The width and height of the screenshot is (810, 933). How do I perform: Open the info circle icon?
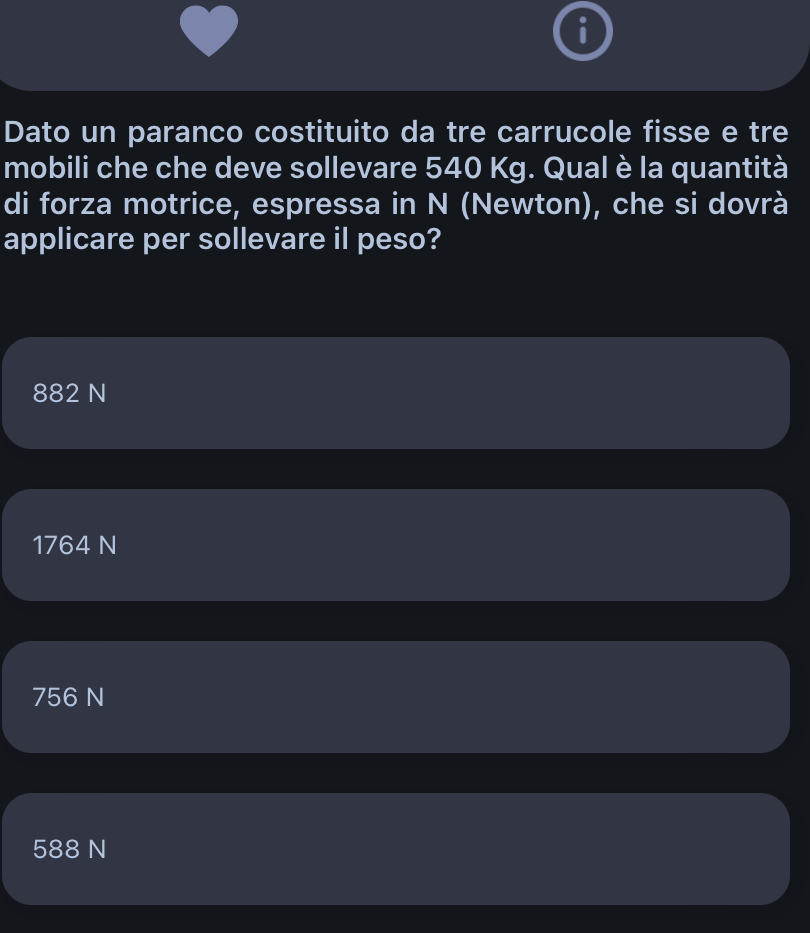click(x=583, y=34)
